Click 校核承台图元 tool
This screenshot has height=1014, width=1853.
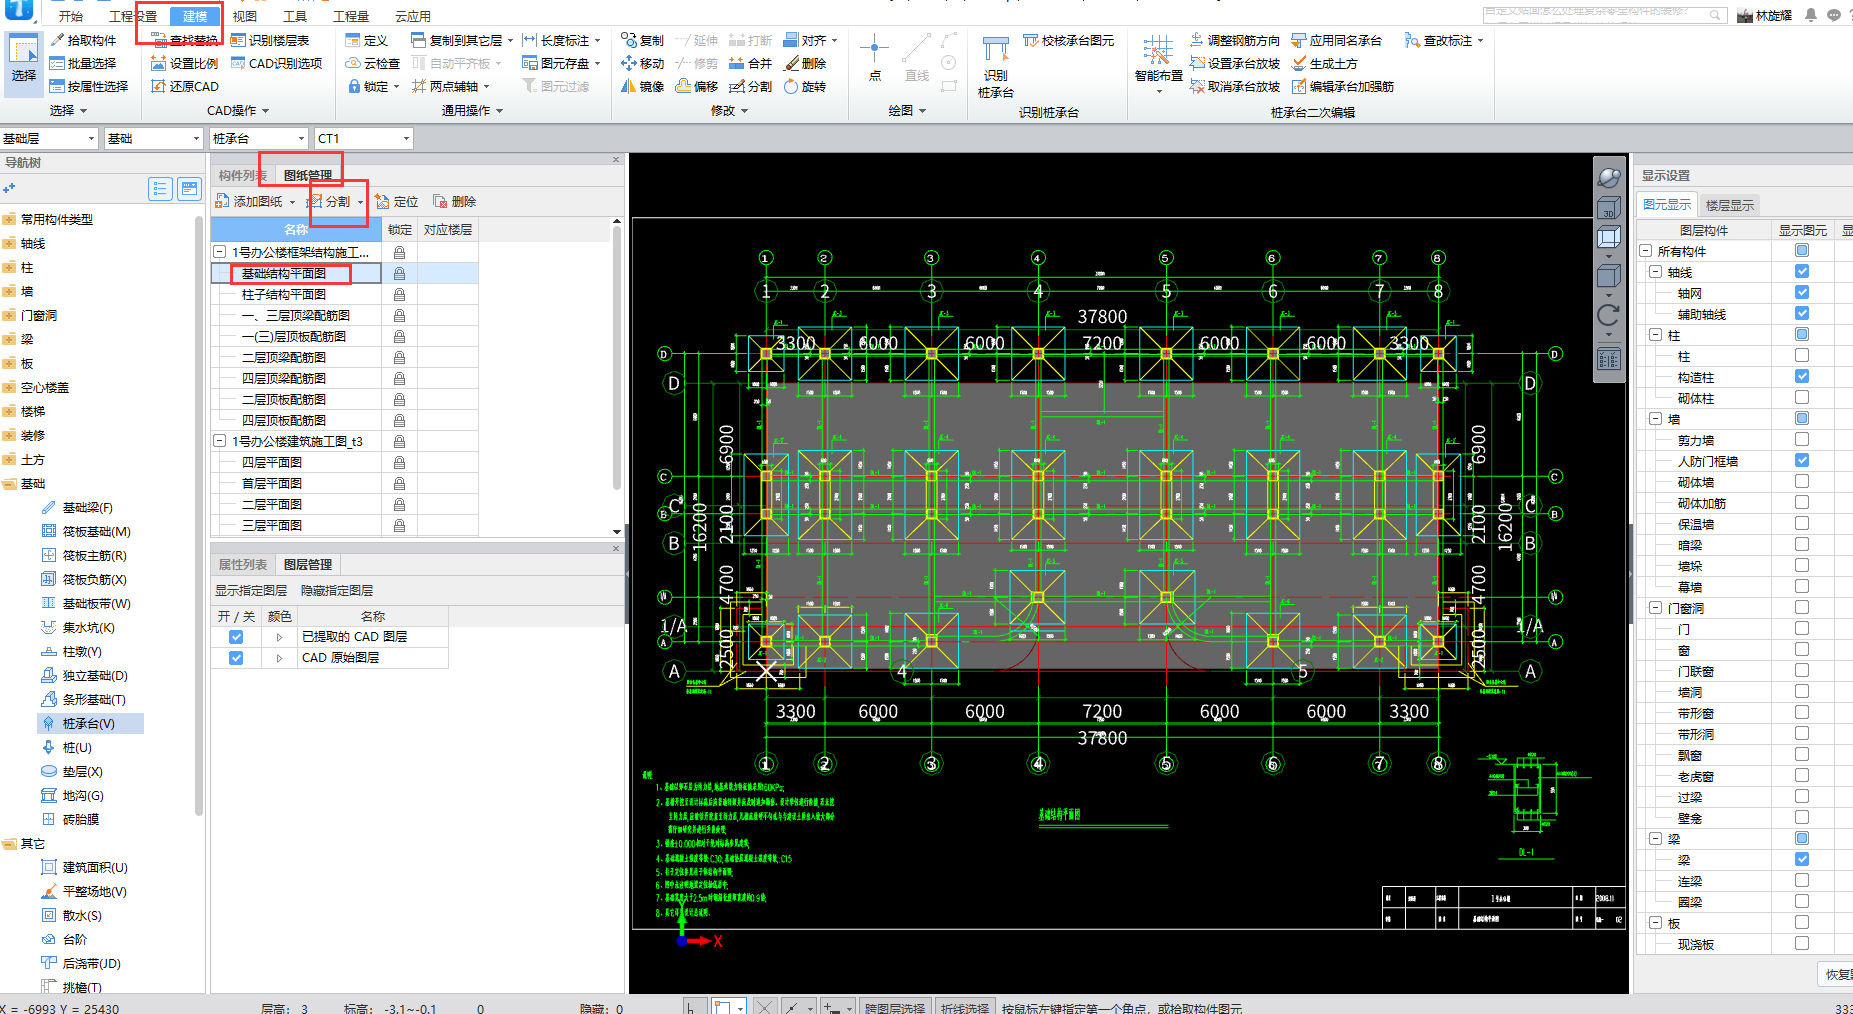pyautogui.click(x=1068, y=40)
